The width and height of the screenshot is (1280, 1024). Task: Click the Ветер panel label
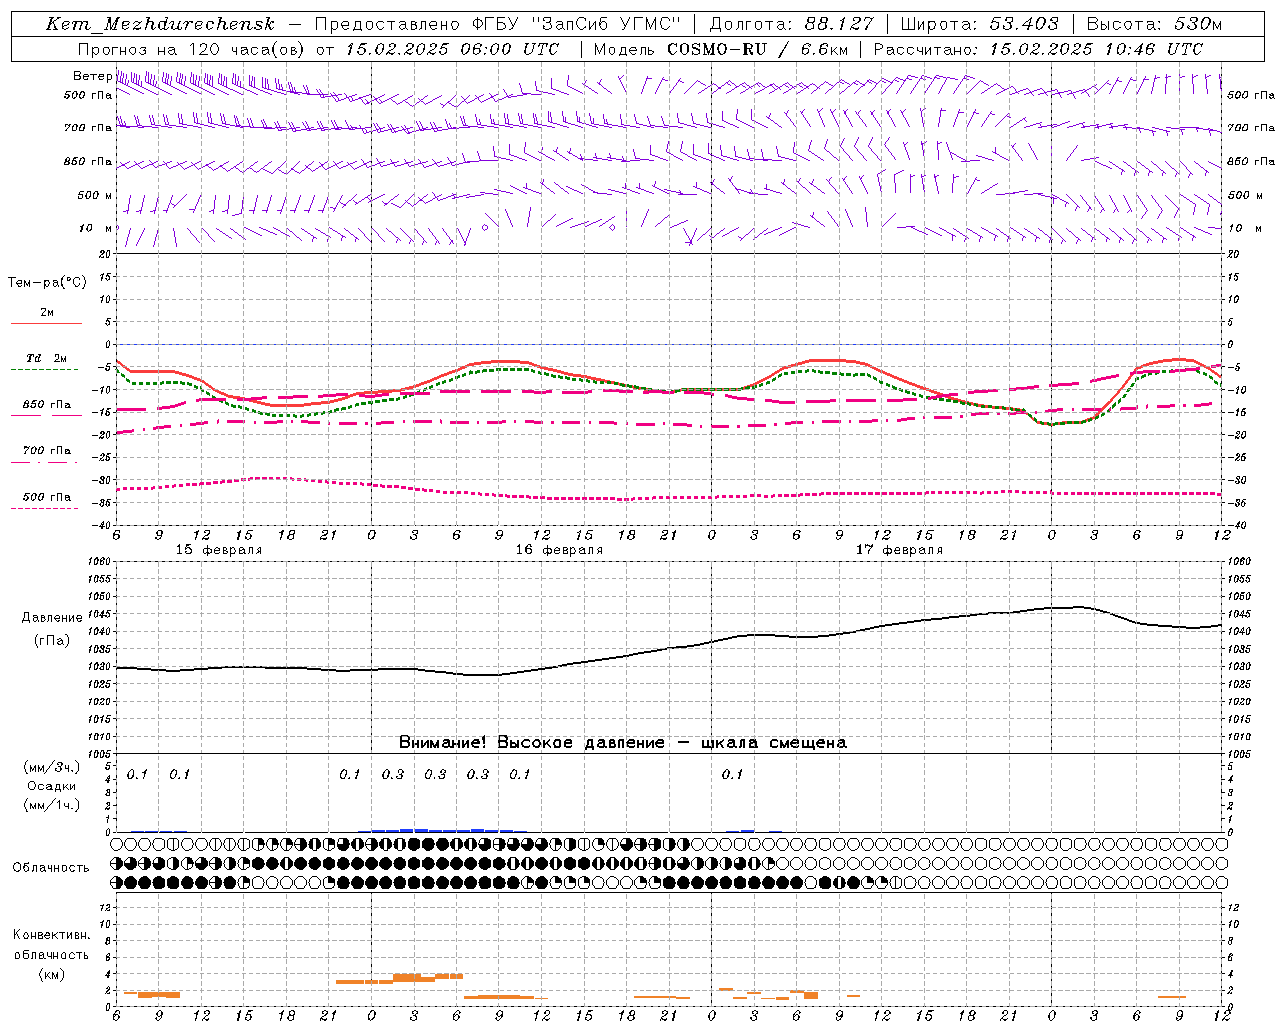[92, 76]
